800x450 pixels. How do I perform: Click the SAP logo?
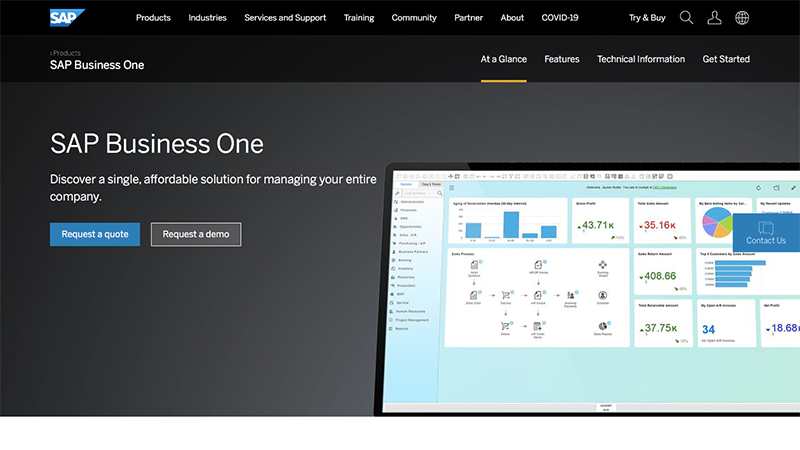coord(67,17)
